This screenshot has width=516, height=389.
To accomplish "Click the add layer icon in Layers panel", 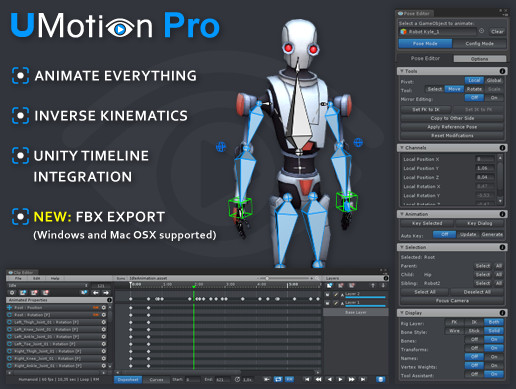I will (x=329, y=285).
